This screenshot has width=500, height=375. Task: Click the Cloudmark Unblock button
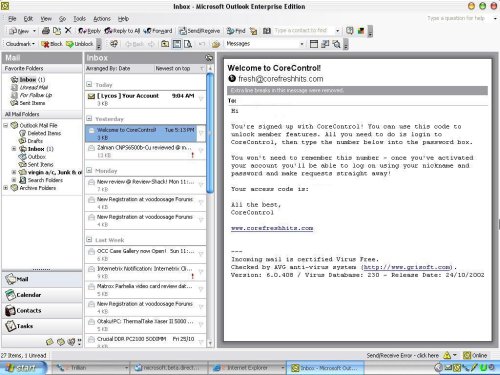79,44
